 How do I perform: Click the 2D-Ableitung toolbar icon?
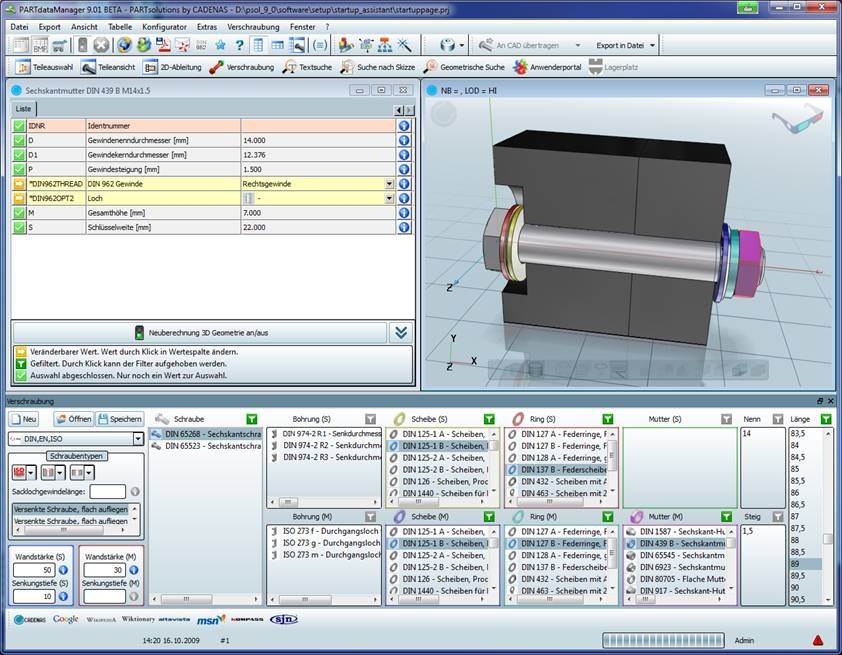[x=173, y=67]
